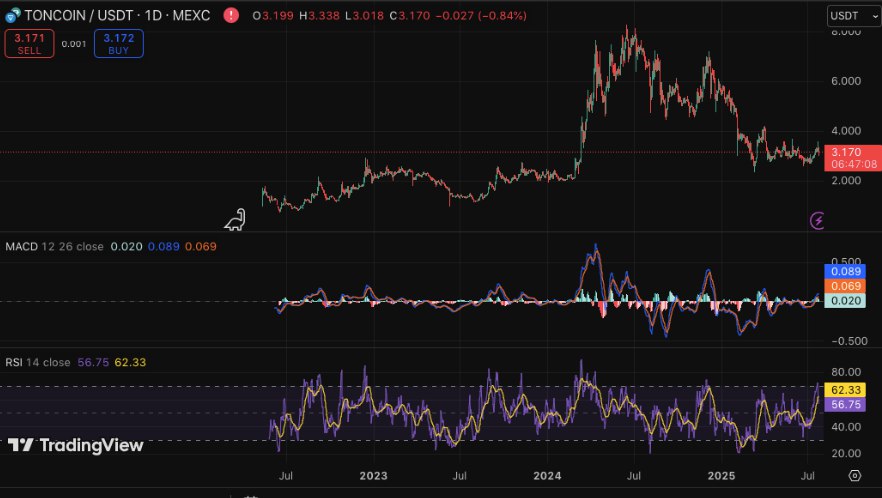Click the blue 0.089 MACD value label
This screenshot has height=498, width=882.
(x=847, y=271)
